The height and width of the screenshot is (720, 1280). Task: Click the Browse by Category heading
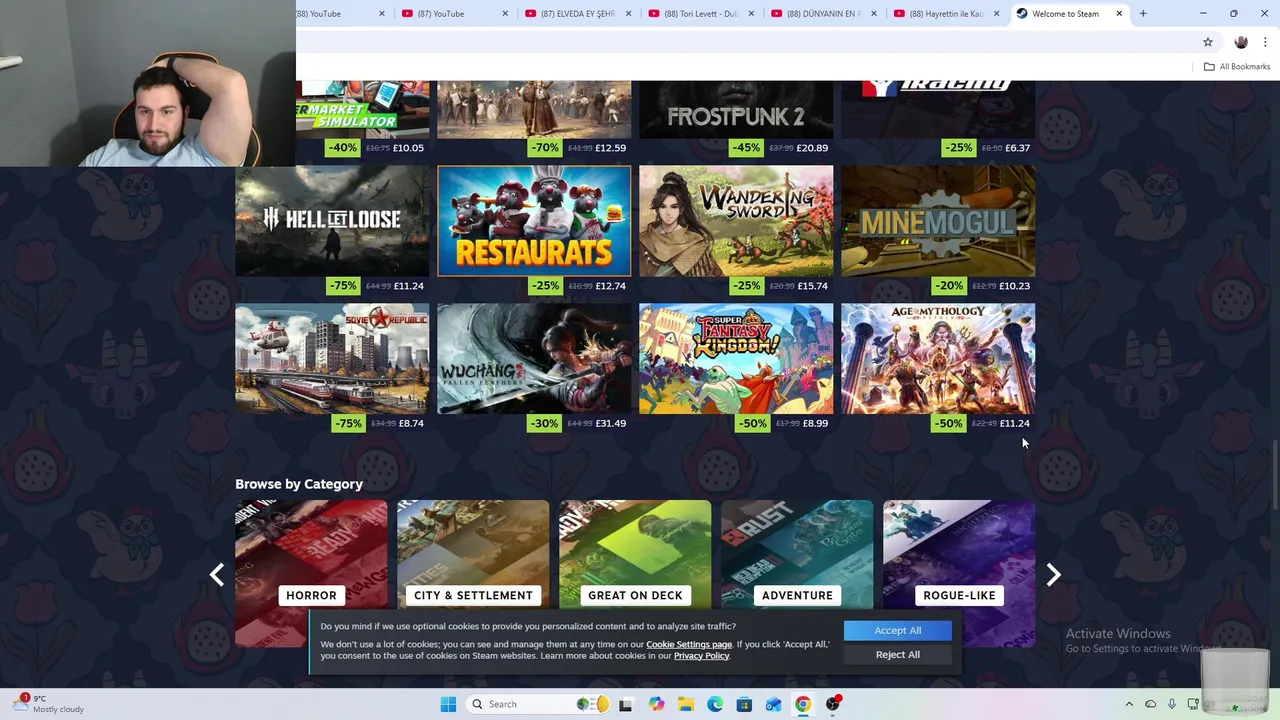tap(299, 484)
